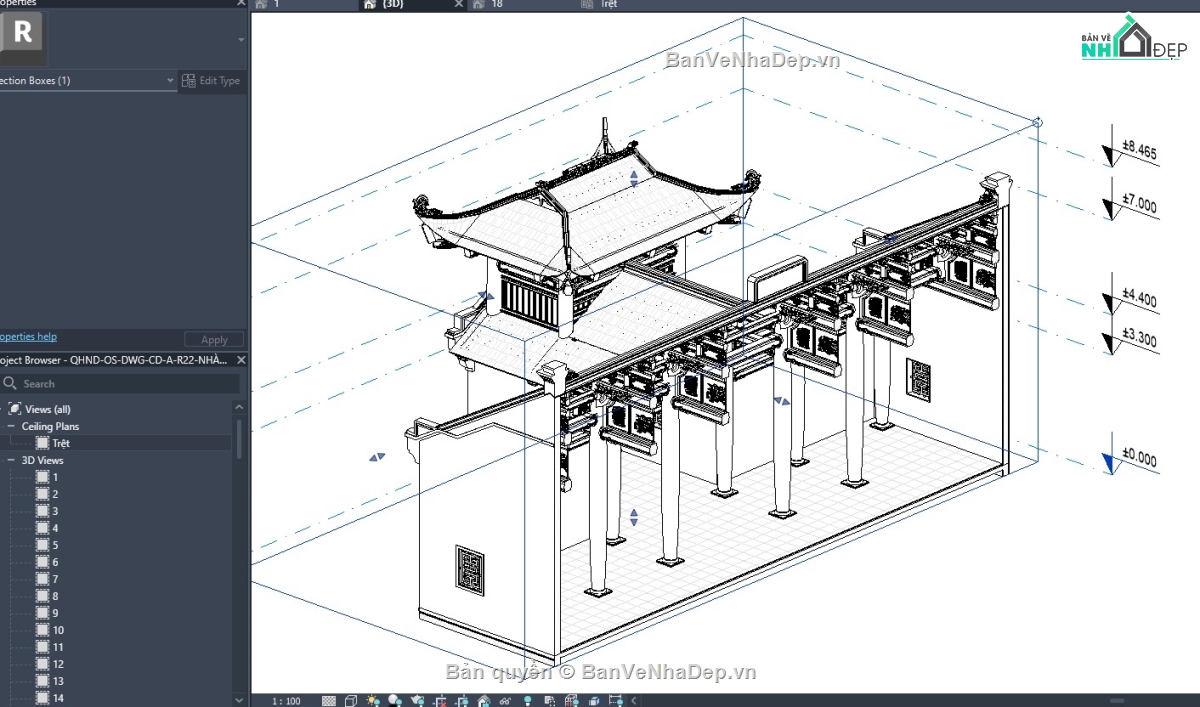Toggle crop view icon

tap(440, 701)
